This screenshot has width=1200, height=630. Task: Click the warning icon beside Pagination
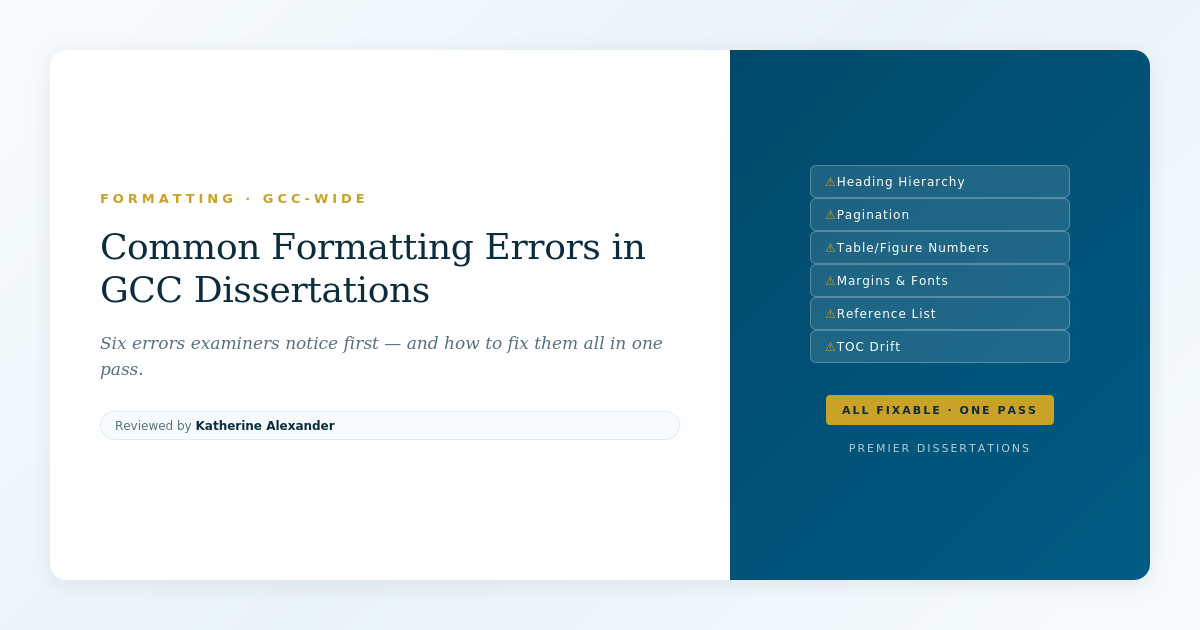pyautogui.click(x=830, y=215)
